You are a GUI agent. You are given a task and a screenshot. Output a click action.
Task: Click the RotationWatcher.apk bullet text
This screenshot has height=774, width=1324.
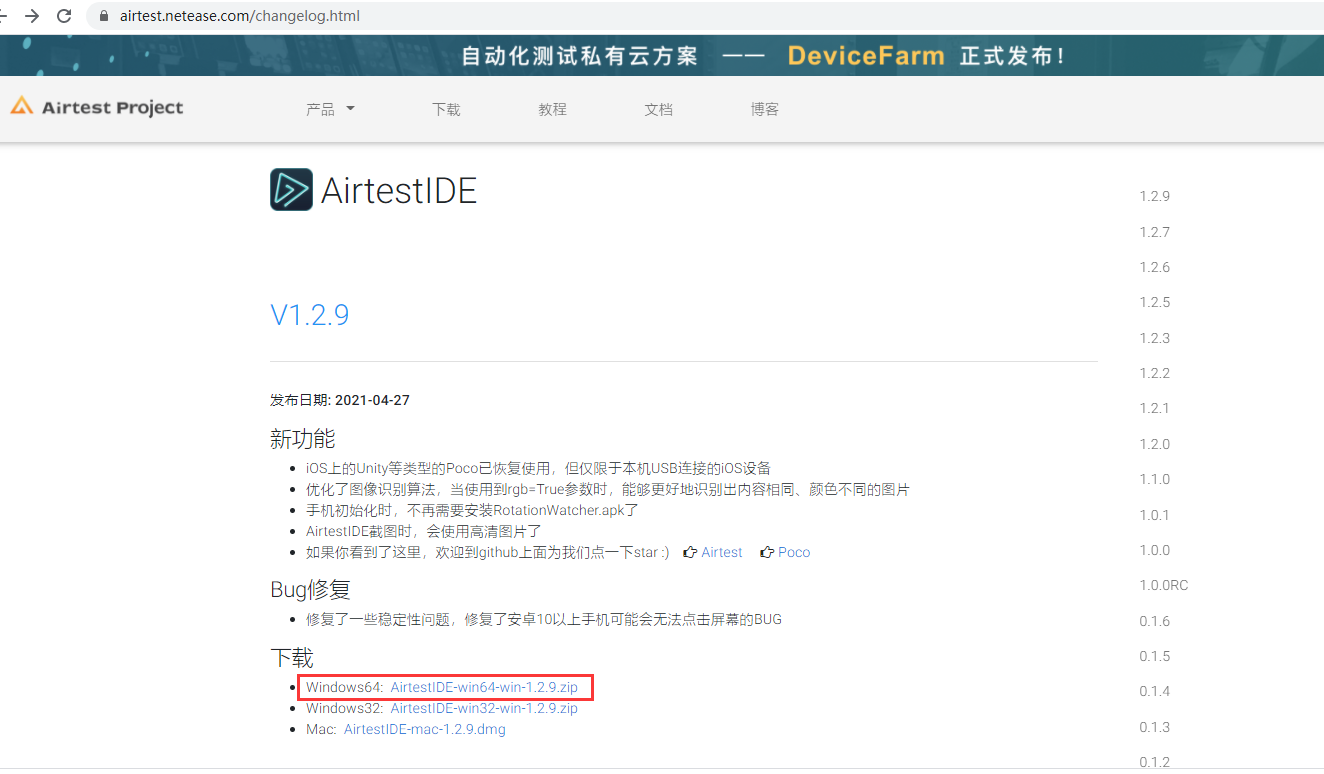tap(472, 510)
